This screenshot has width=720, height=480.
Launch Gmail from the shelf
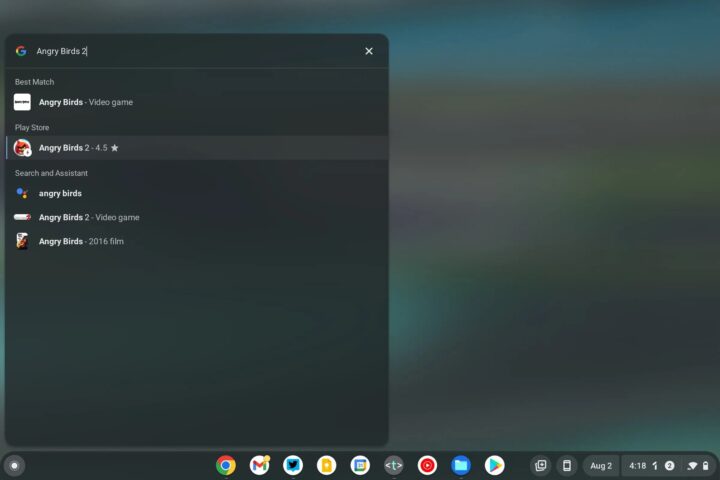tap(260, 465)
